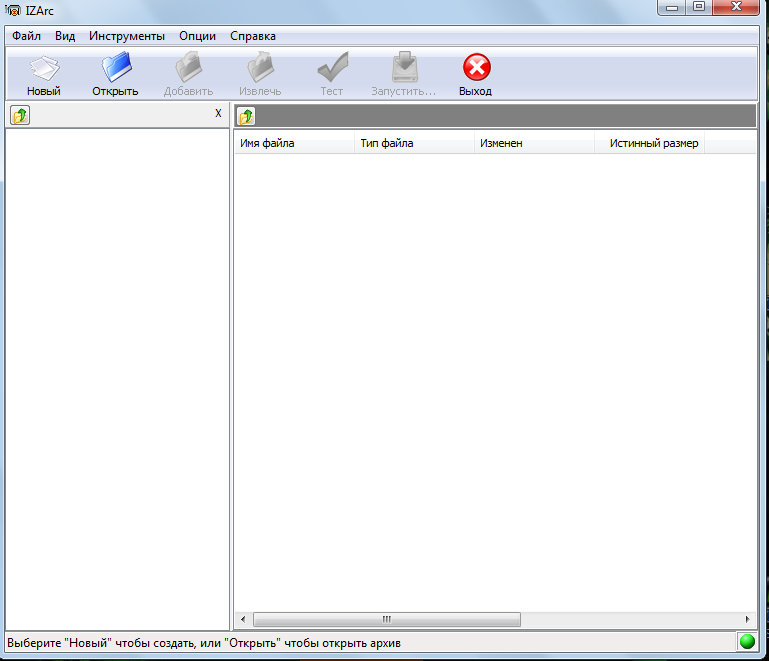Viewport: 769px width, 661px height.
Task: Click the greyed-out Извлечь toolbar icon
Action: 260,67
